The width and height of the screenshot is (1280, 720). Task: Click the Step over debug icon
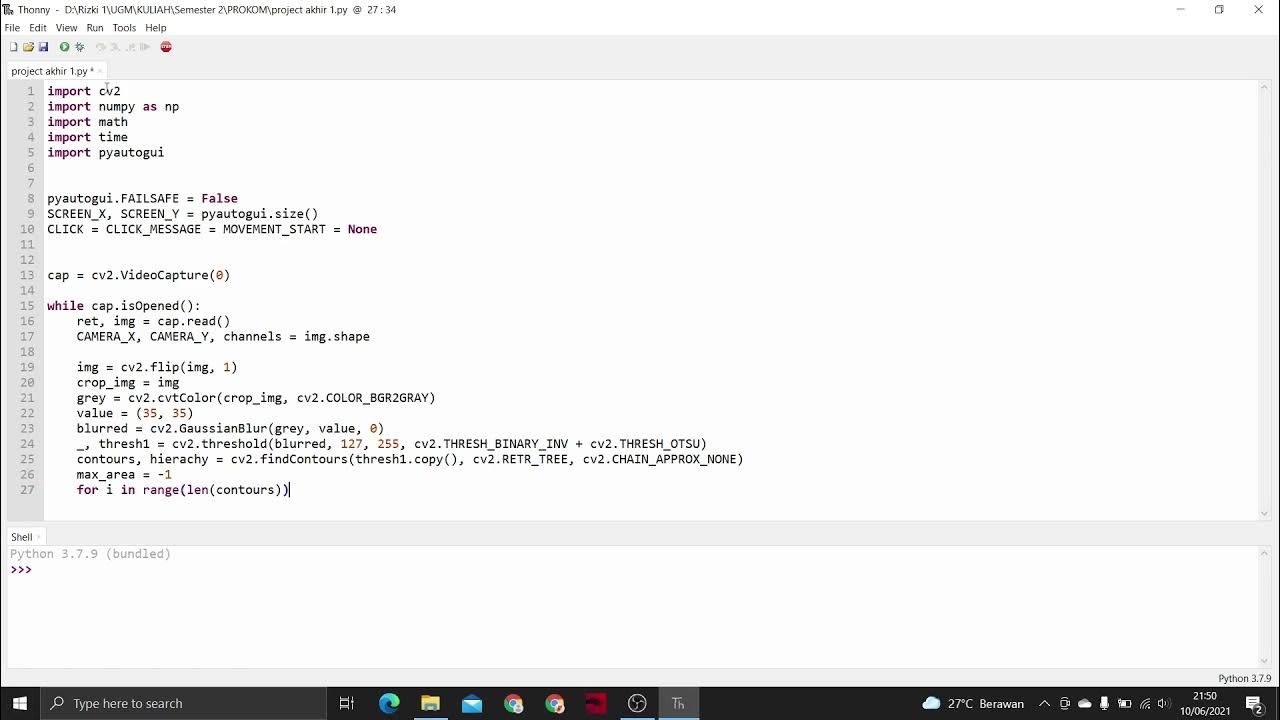pos(101,47)
